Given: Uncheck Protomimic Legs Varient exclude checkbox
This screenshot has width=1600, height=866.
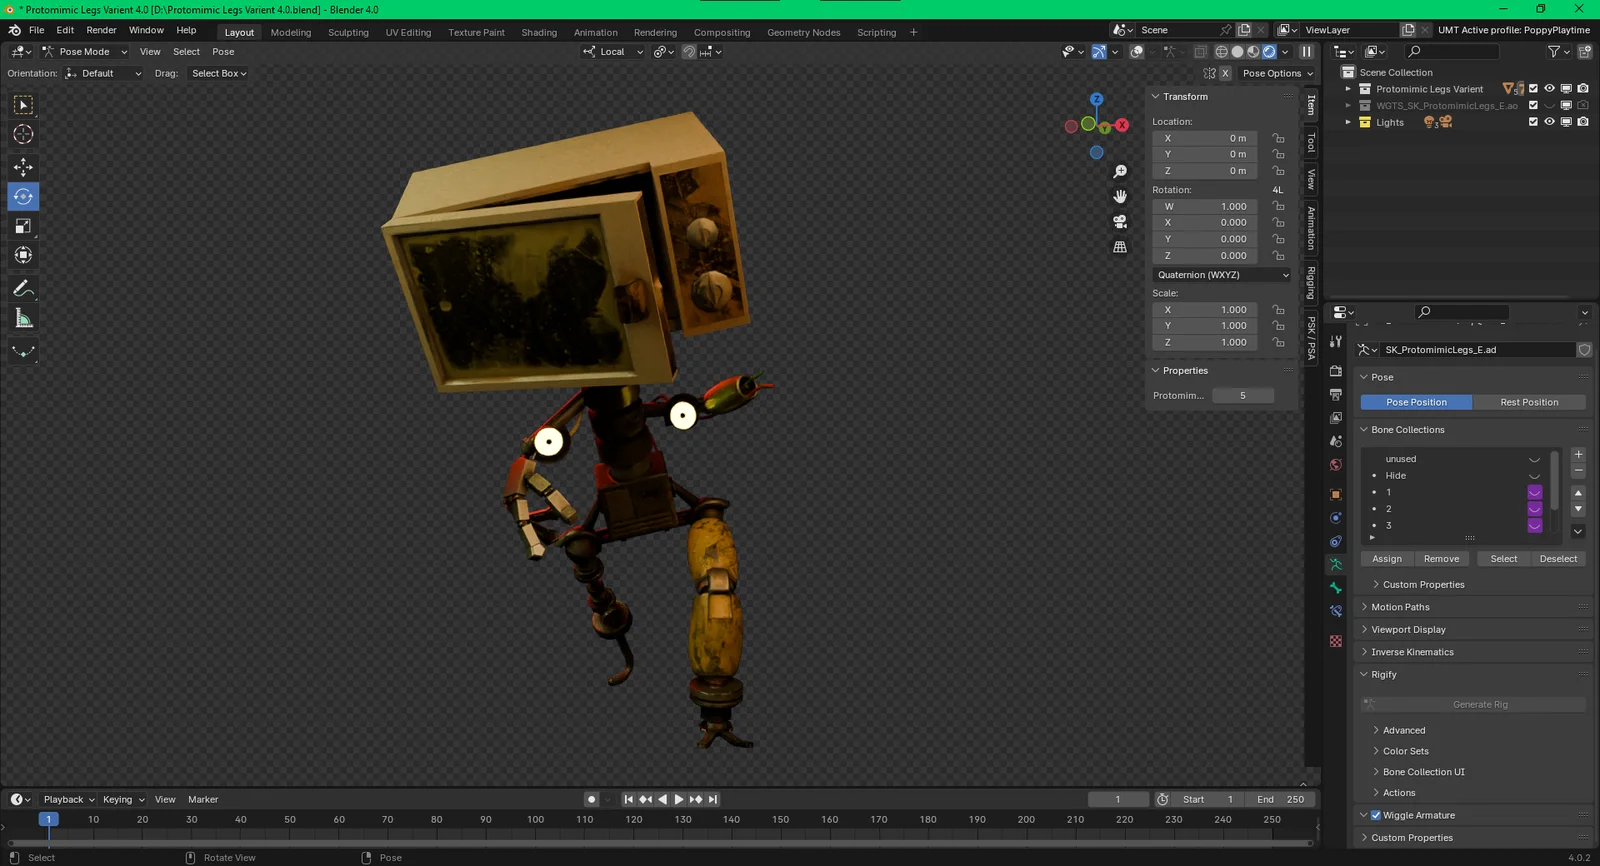Looking at the screenshot, I should (1533, 89).
